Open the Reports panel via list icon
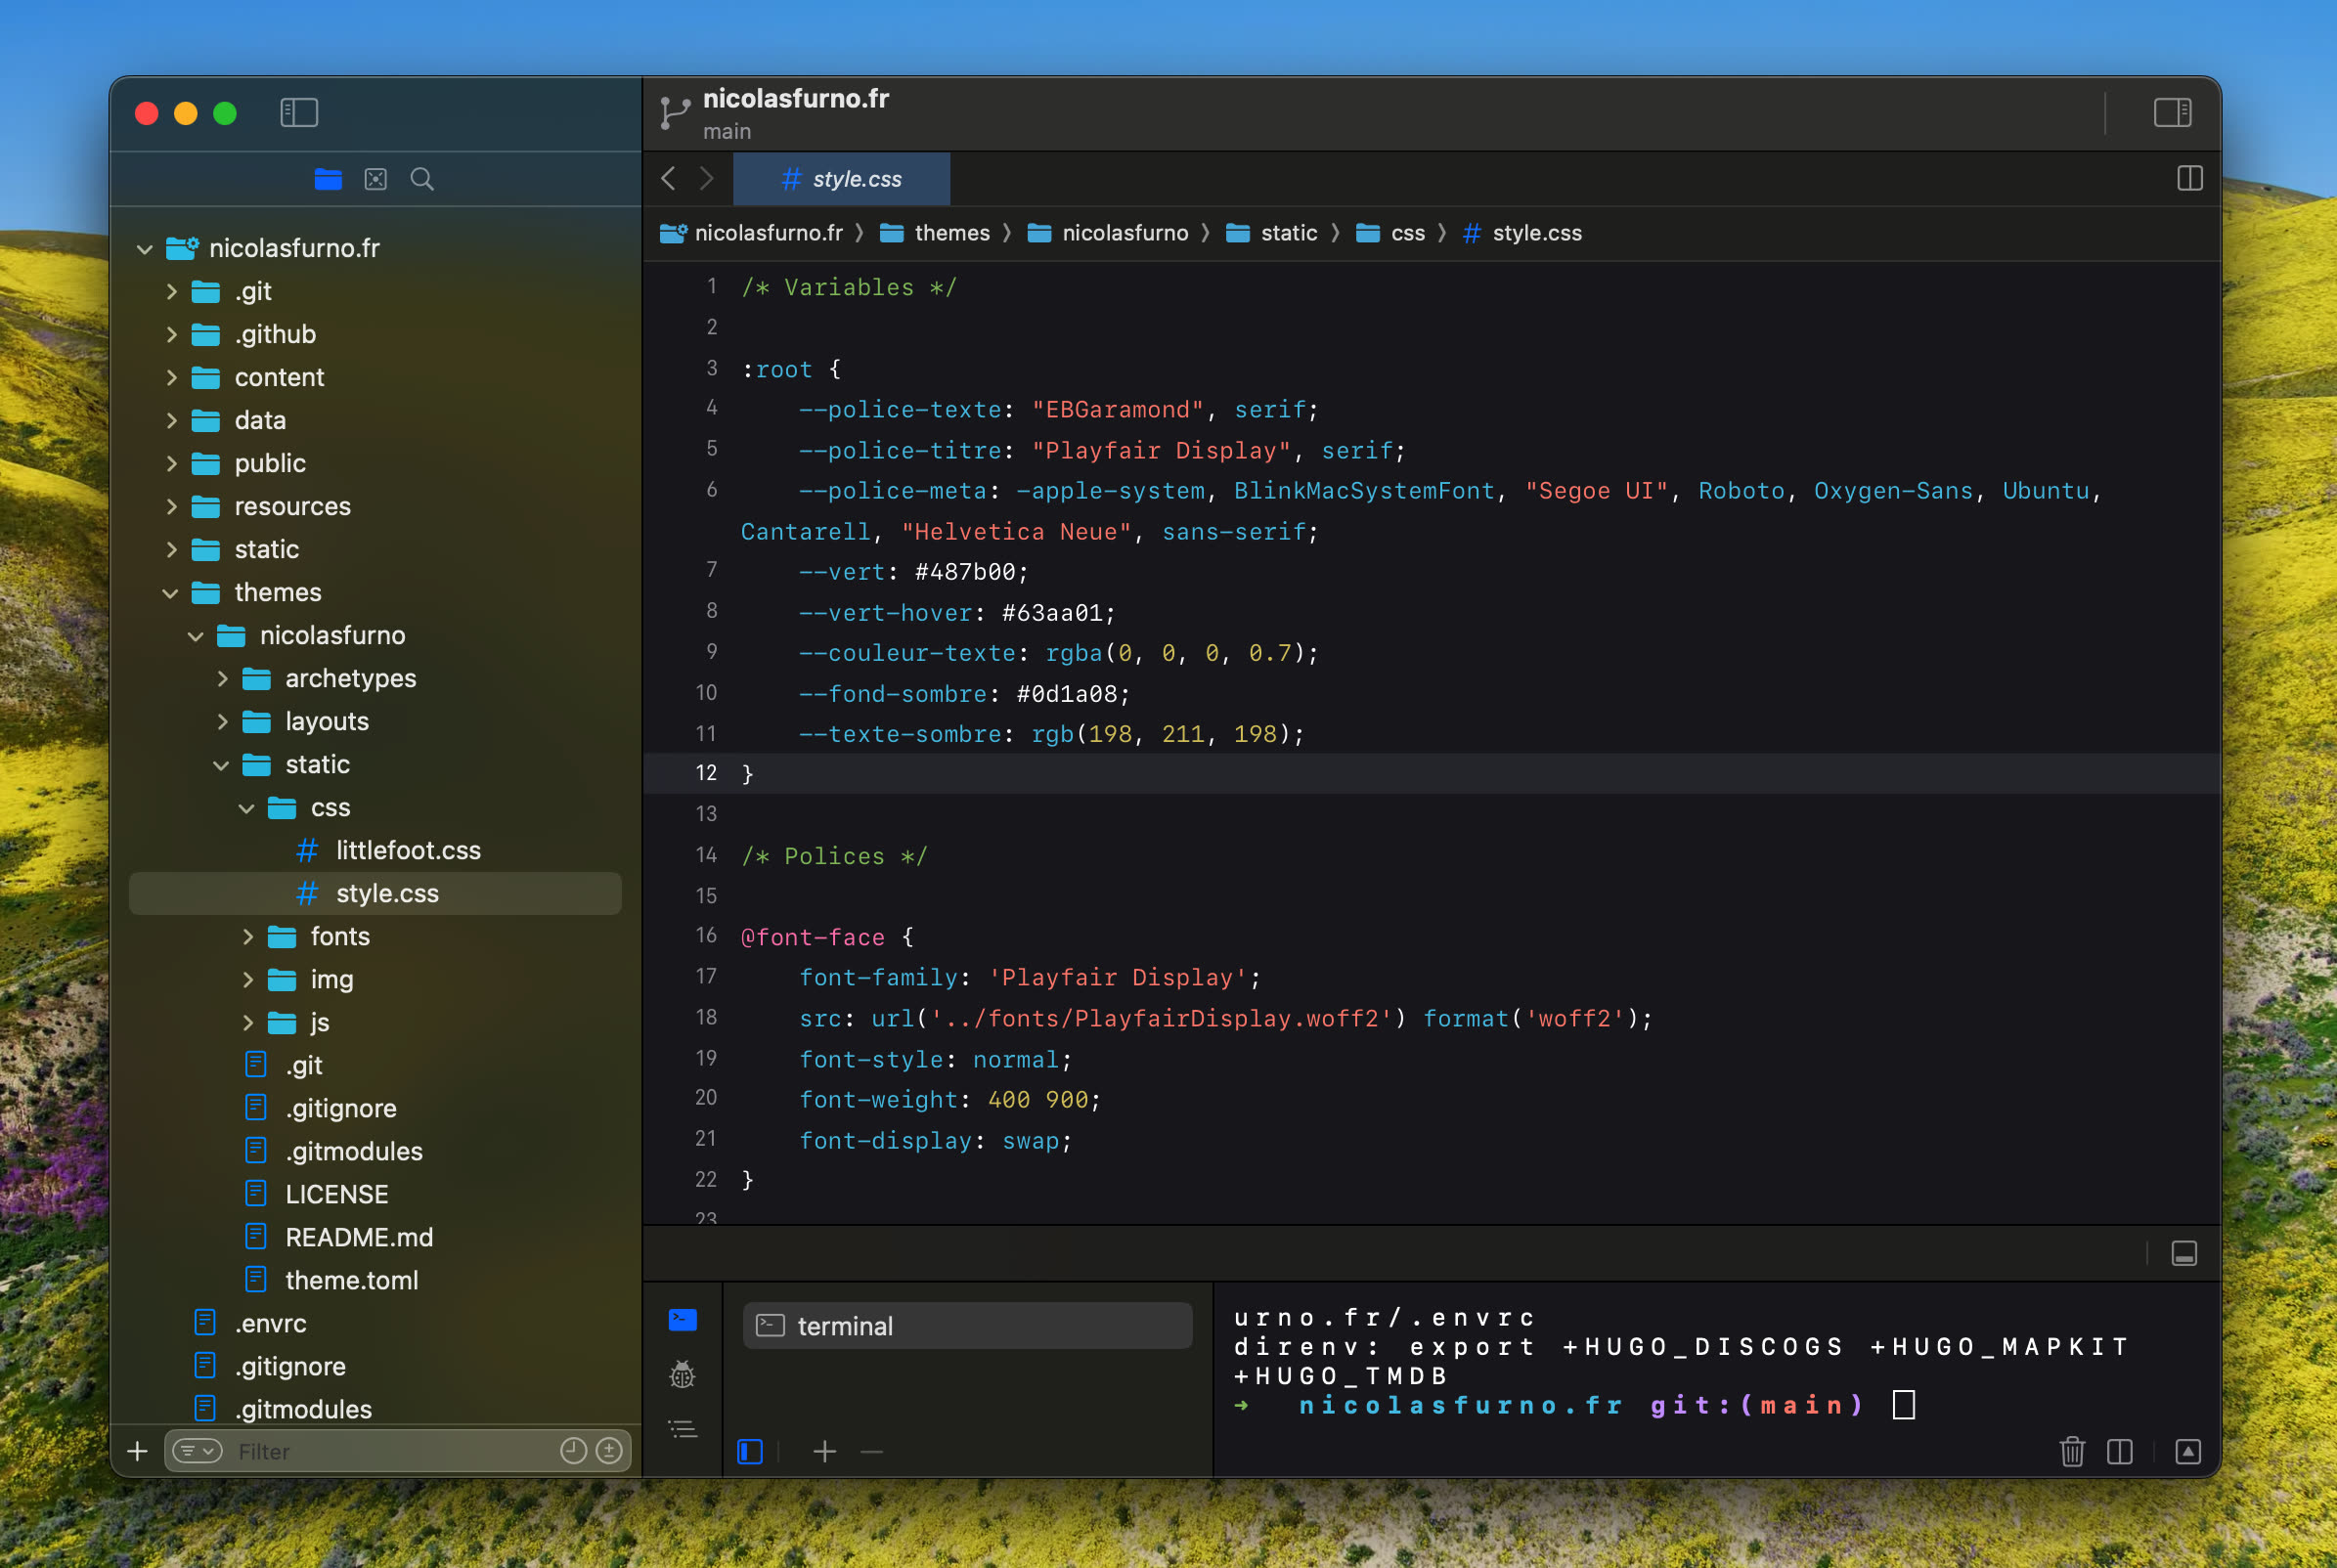 pyautogui.click(x=681, y=1428)
